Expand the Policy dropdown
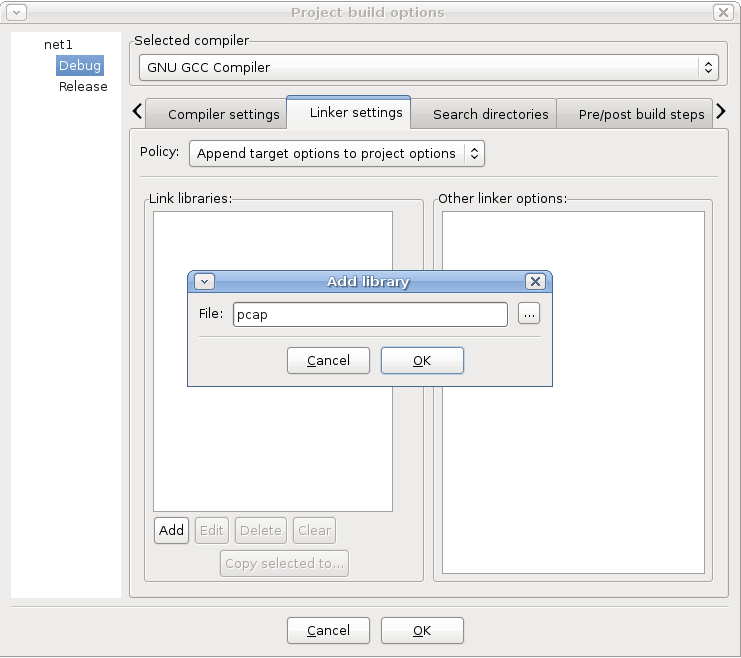Viewport: 741px width, 658px height. pyautogui.click(x=337, y=154)
